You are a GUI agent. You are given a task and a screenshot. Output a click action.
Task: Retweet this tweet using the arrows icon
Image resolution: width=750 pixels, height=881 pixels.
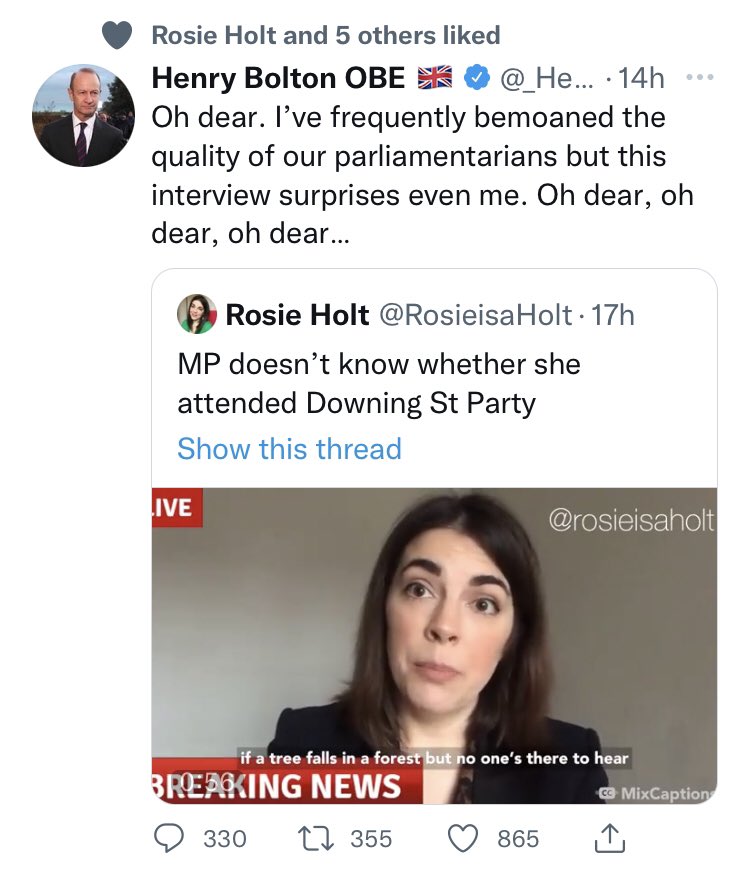point(319,838)
